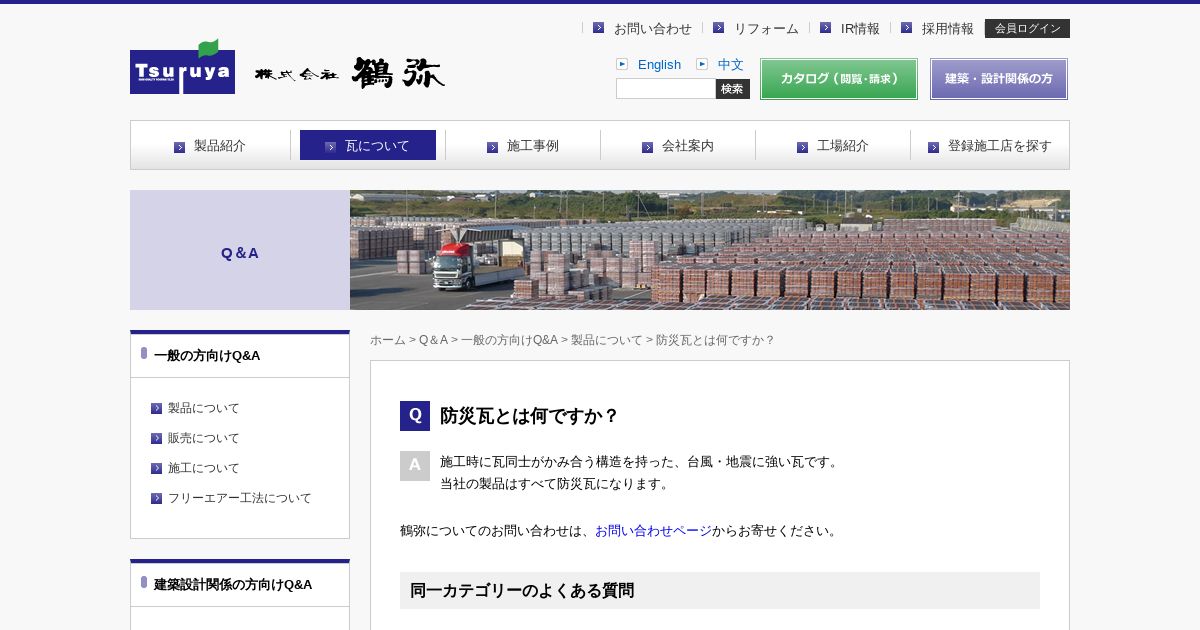Click the 株式会社鶴弥 company name logo

(350, 73)
